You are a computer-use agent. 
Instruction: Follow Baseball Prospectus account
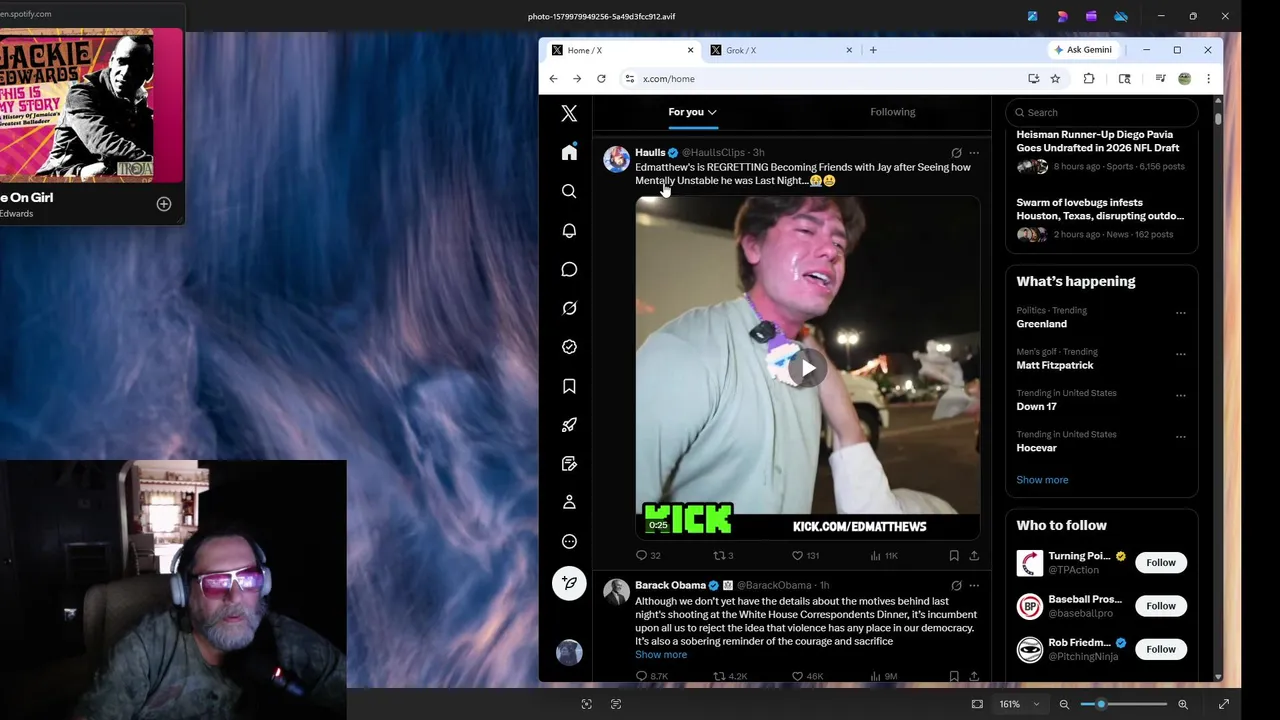coord(1161,606)
